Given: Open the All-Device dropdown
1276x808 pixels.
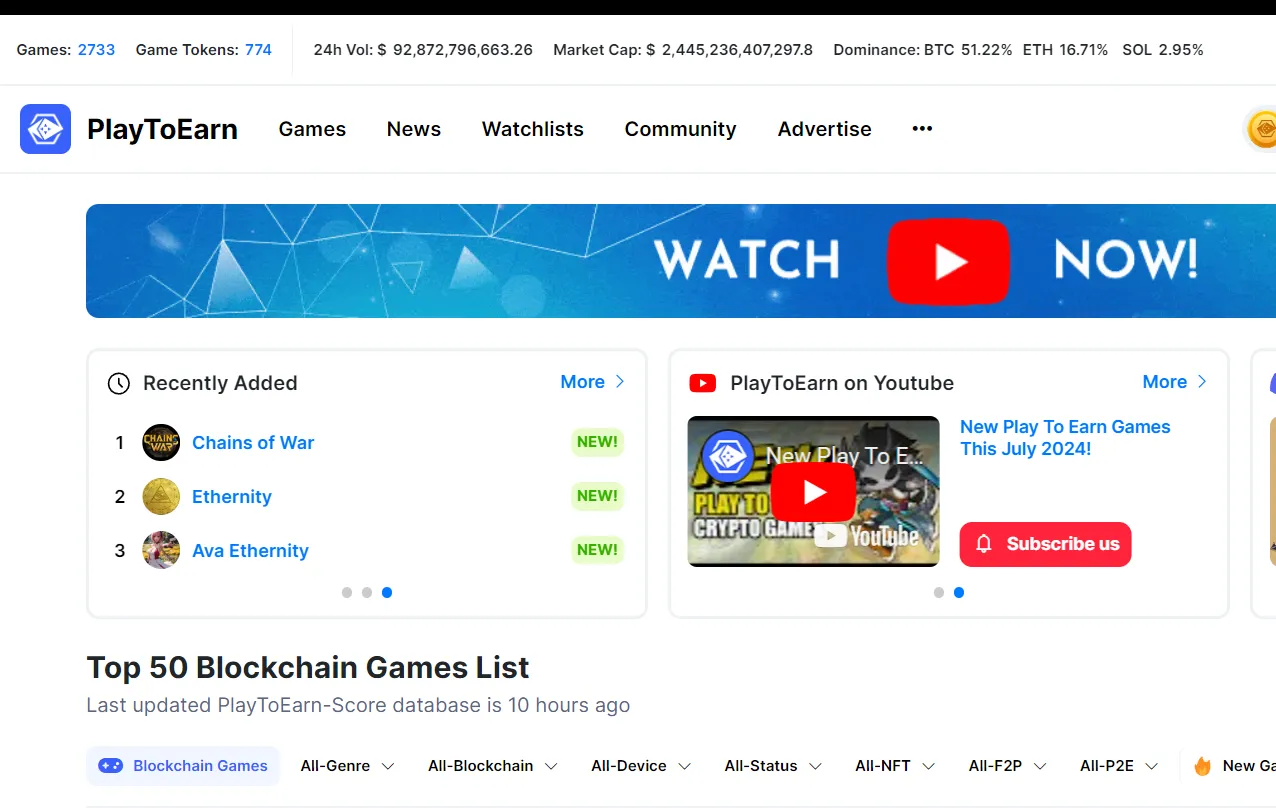Looking at the screenshot, I should (641, 766).
